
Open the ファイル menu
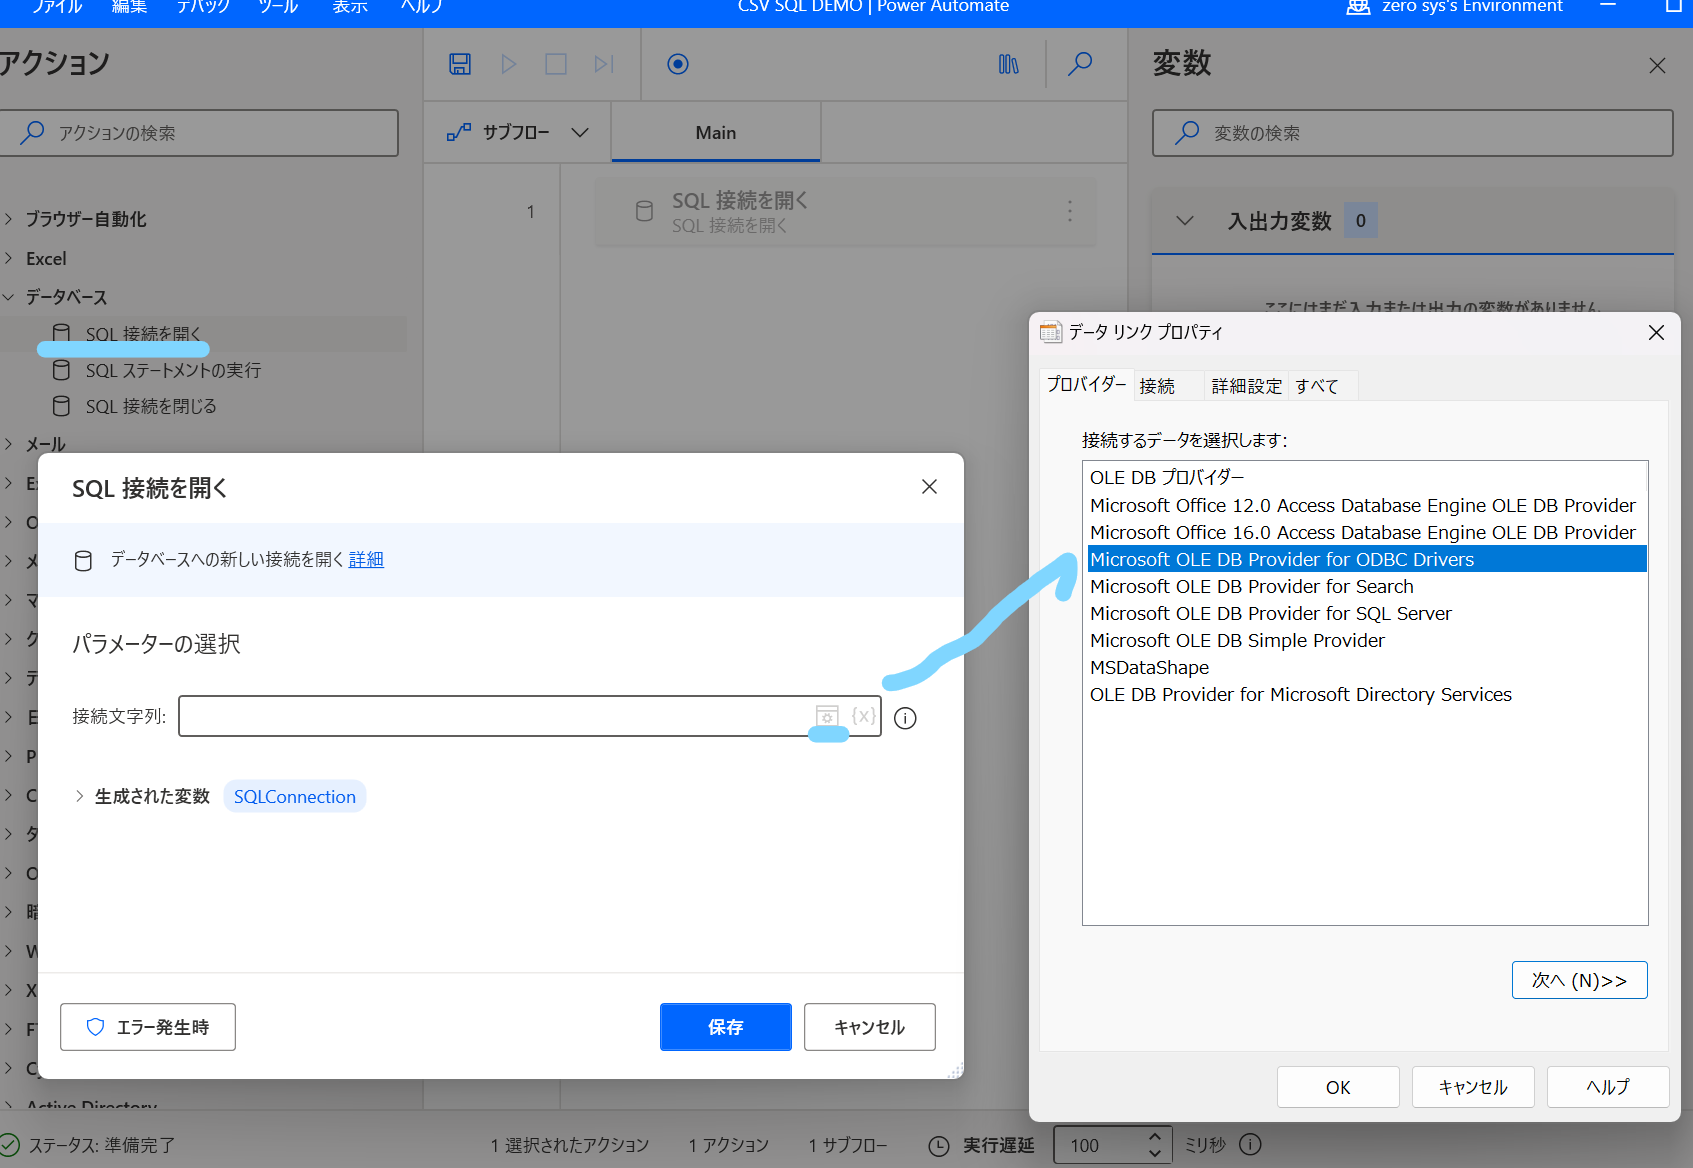(x=57, y=6)
